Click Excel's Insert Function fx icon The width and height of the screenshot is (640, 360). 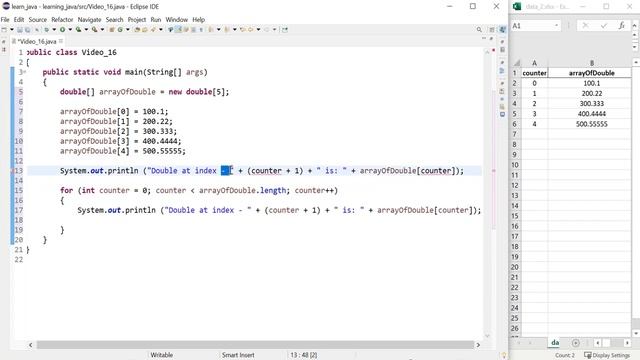621,25
